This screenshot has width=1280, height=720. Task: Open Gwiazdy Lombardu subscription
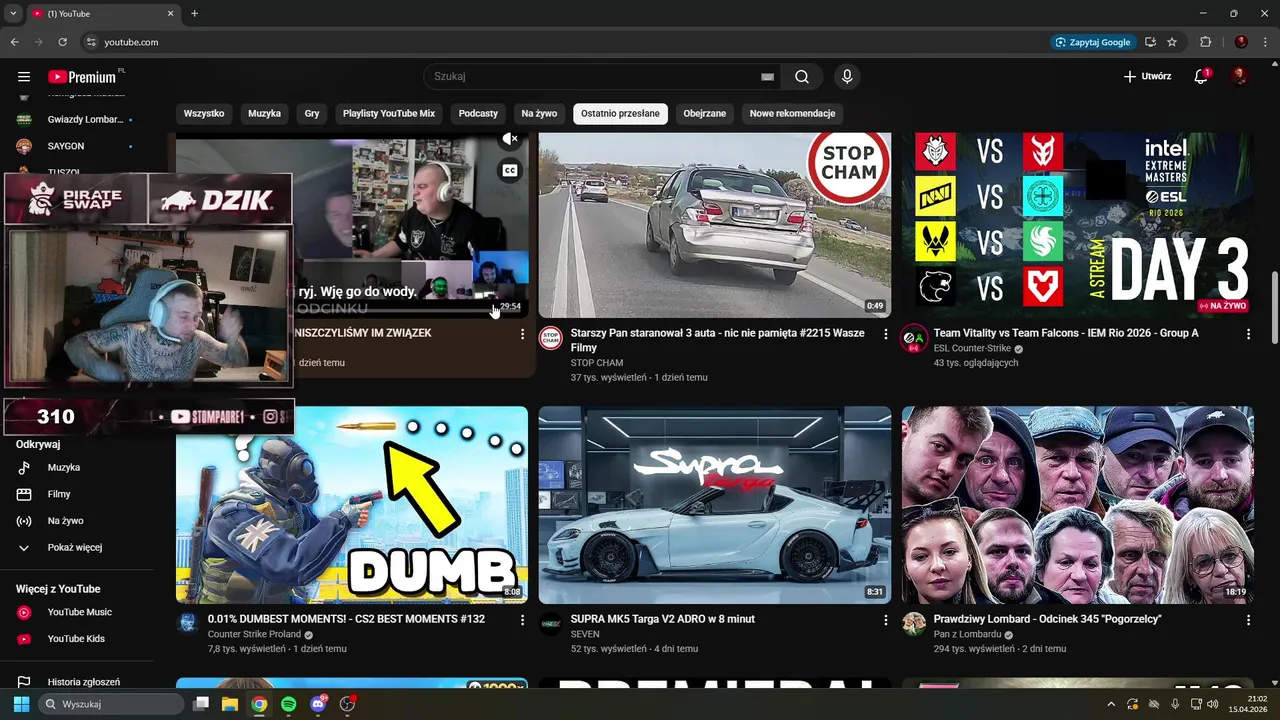tap(75, 119)
